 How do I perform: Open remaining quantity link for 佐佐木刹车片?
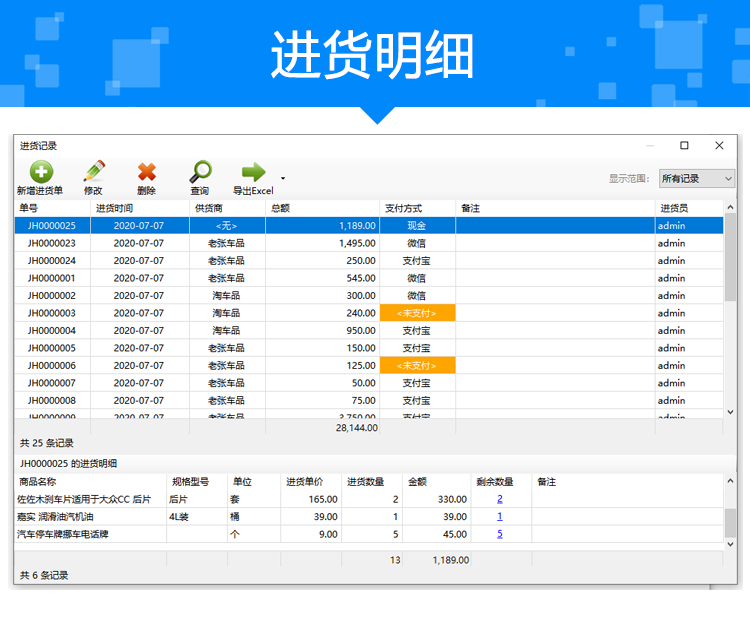pos(499,499)
